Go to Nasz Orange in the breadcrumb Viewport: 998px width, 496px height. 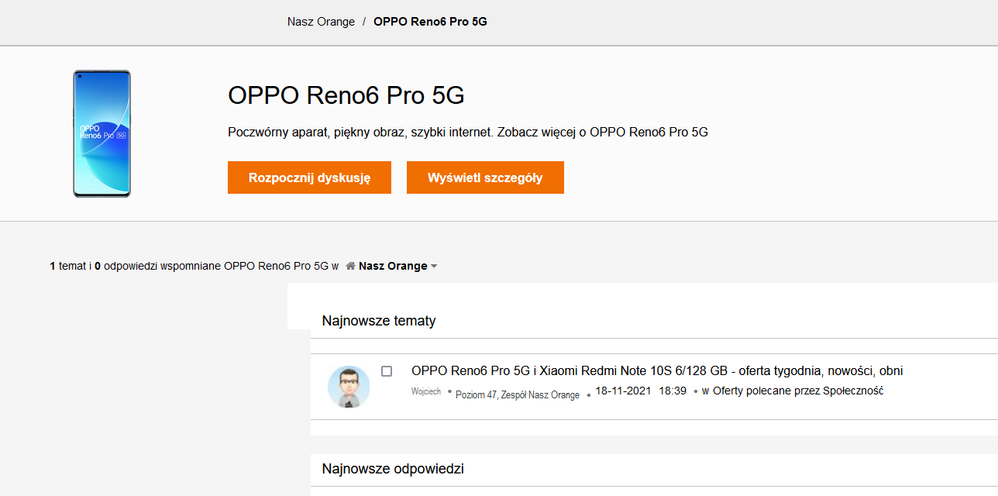pyautogui.click(x=321, y=22)
